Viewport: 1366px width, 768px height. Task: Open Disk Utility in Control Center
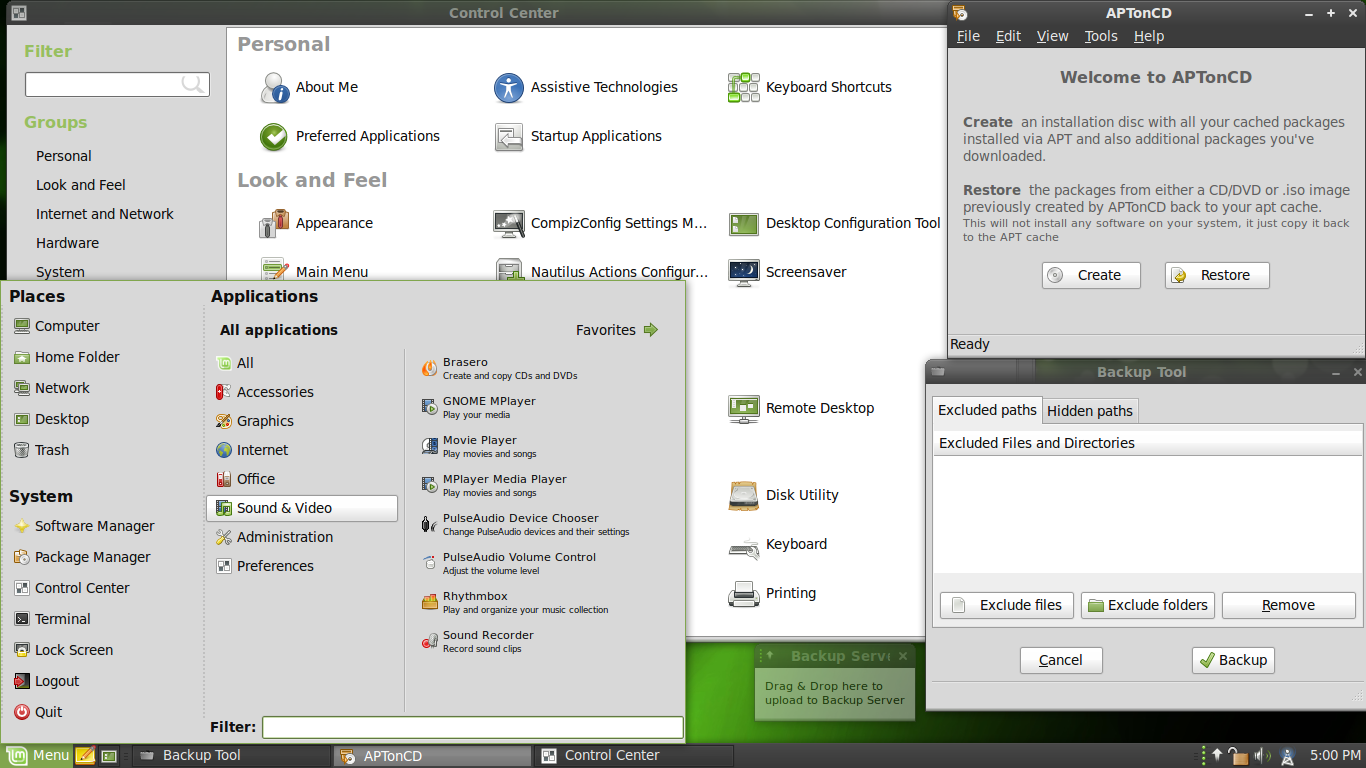(x=783, y=495)
